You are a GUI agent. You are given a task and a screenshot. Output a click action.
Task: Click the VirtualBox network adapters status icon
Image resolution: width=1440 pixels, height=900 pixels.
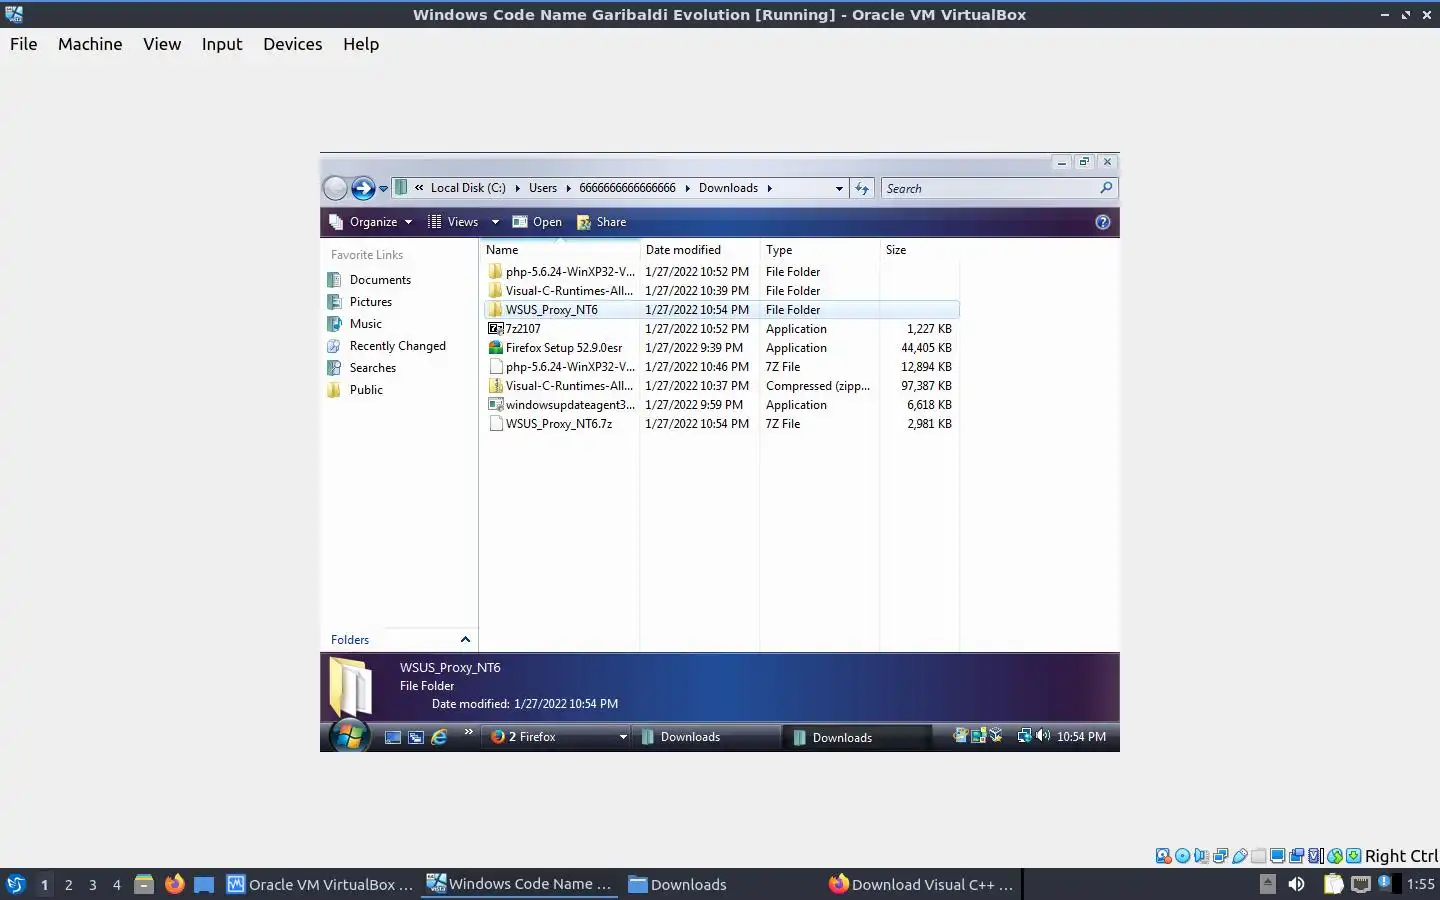coord(1221,856)
